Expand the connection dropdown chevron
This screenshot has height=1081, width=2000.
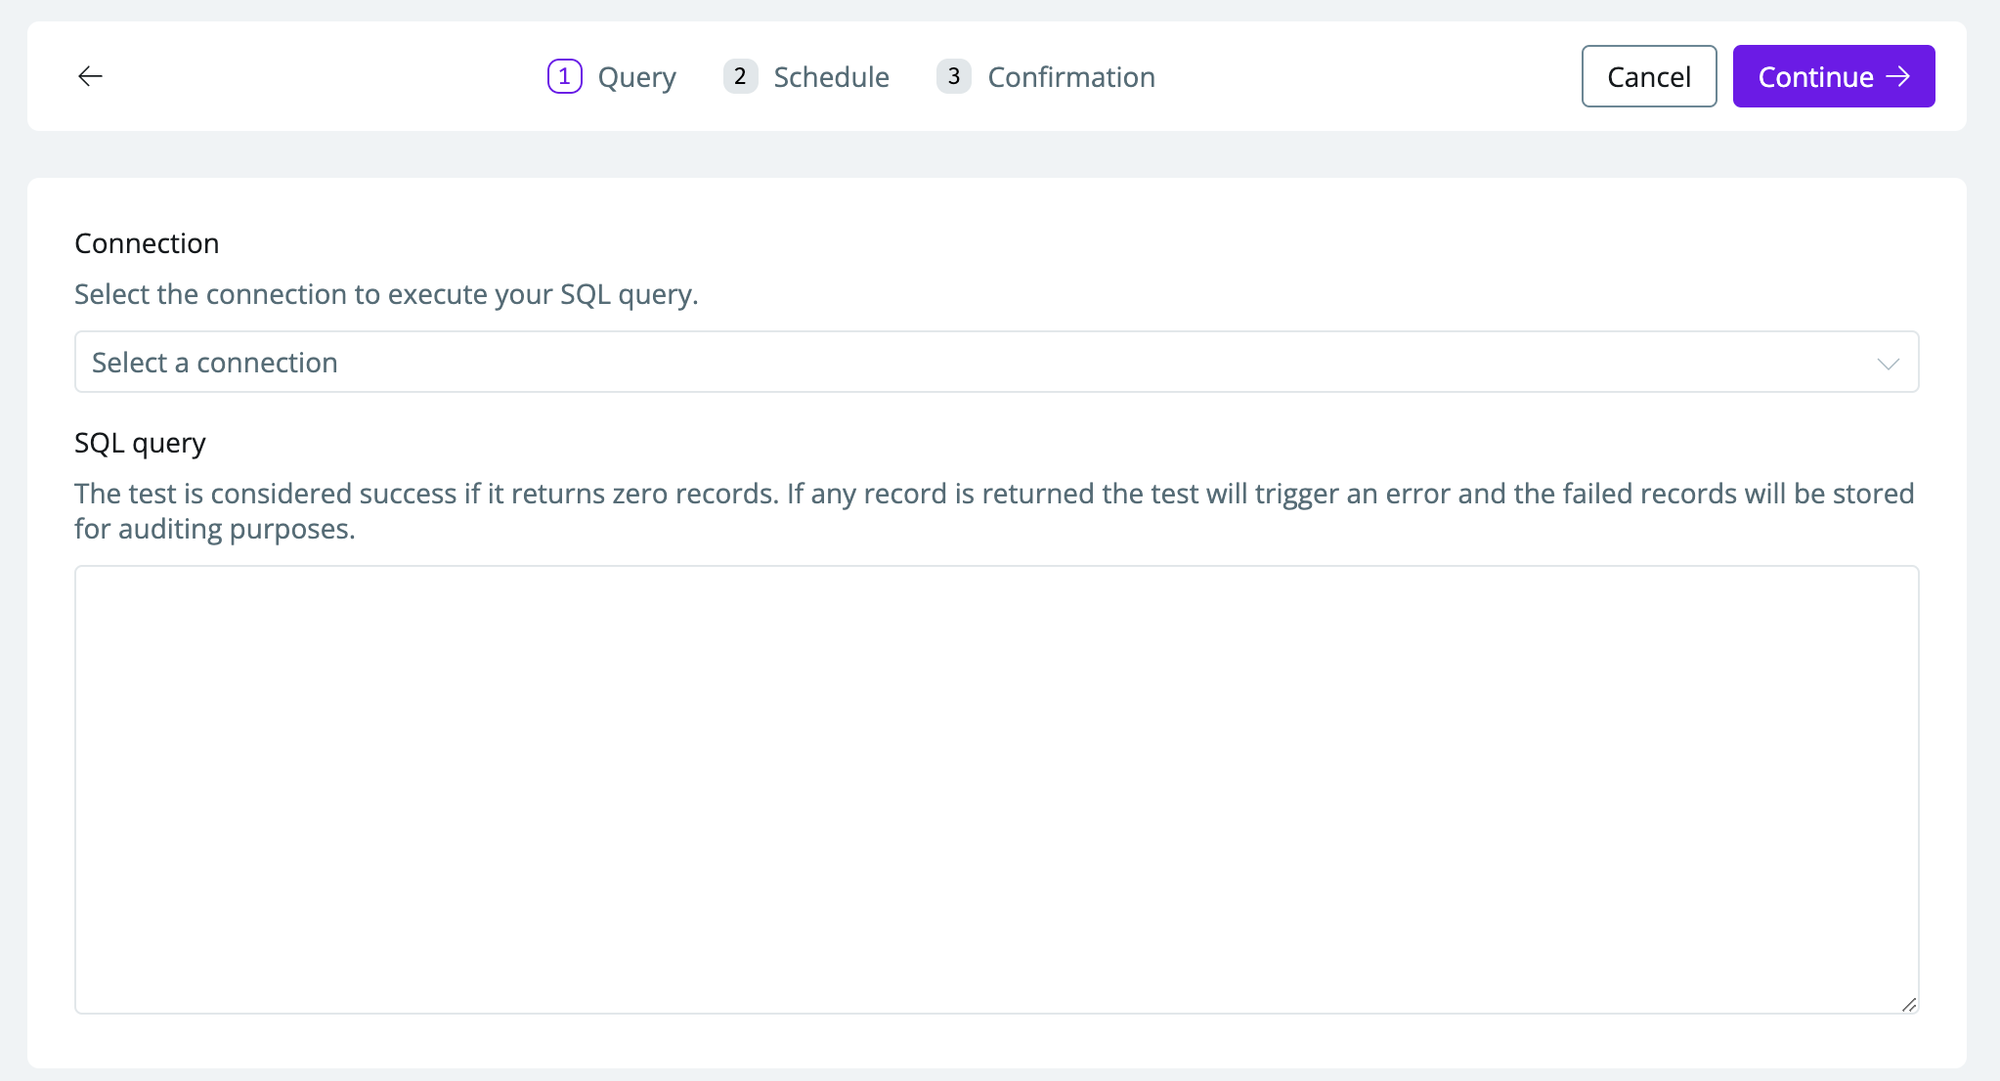coord(1887,363)
